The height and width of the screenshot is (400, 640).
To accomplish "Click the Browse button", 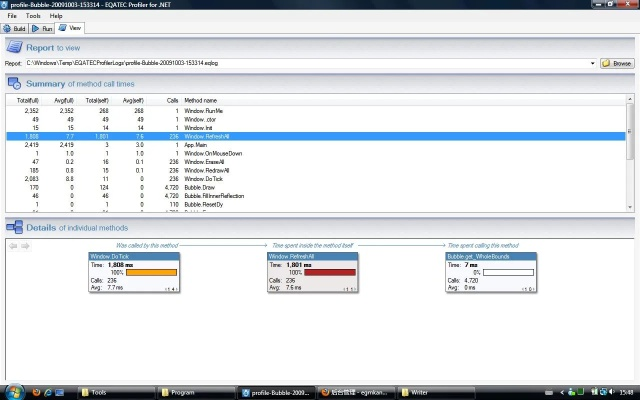I will [x=617, y=63].
